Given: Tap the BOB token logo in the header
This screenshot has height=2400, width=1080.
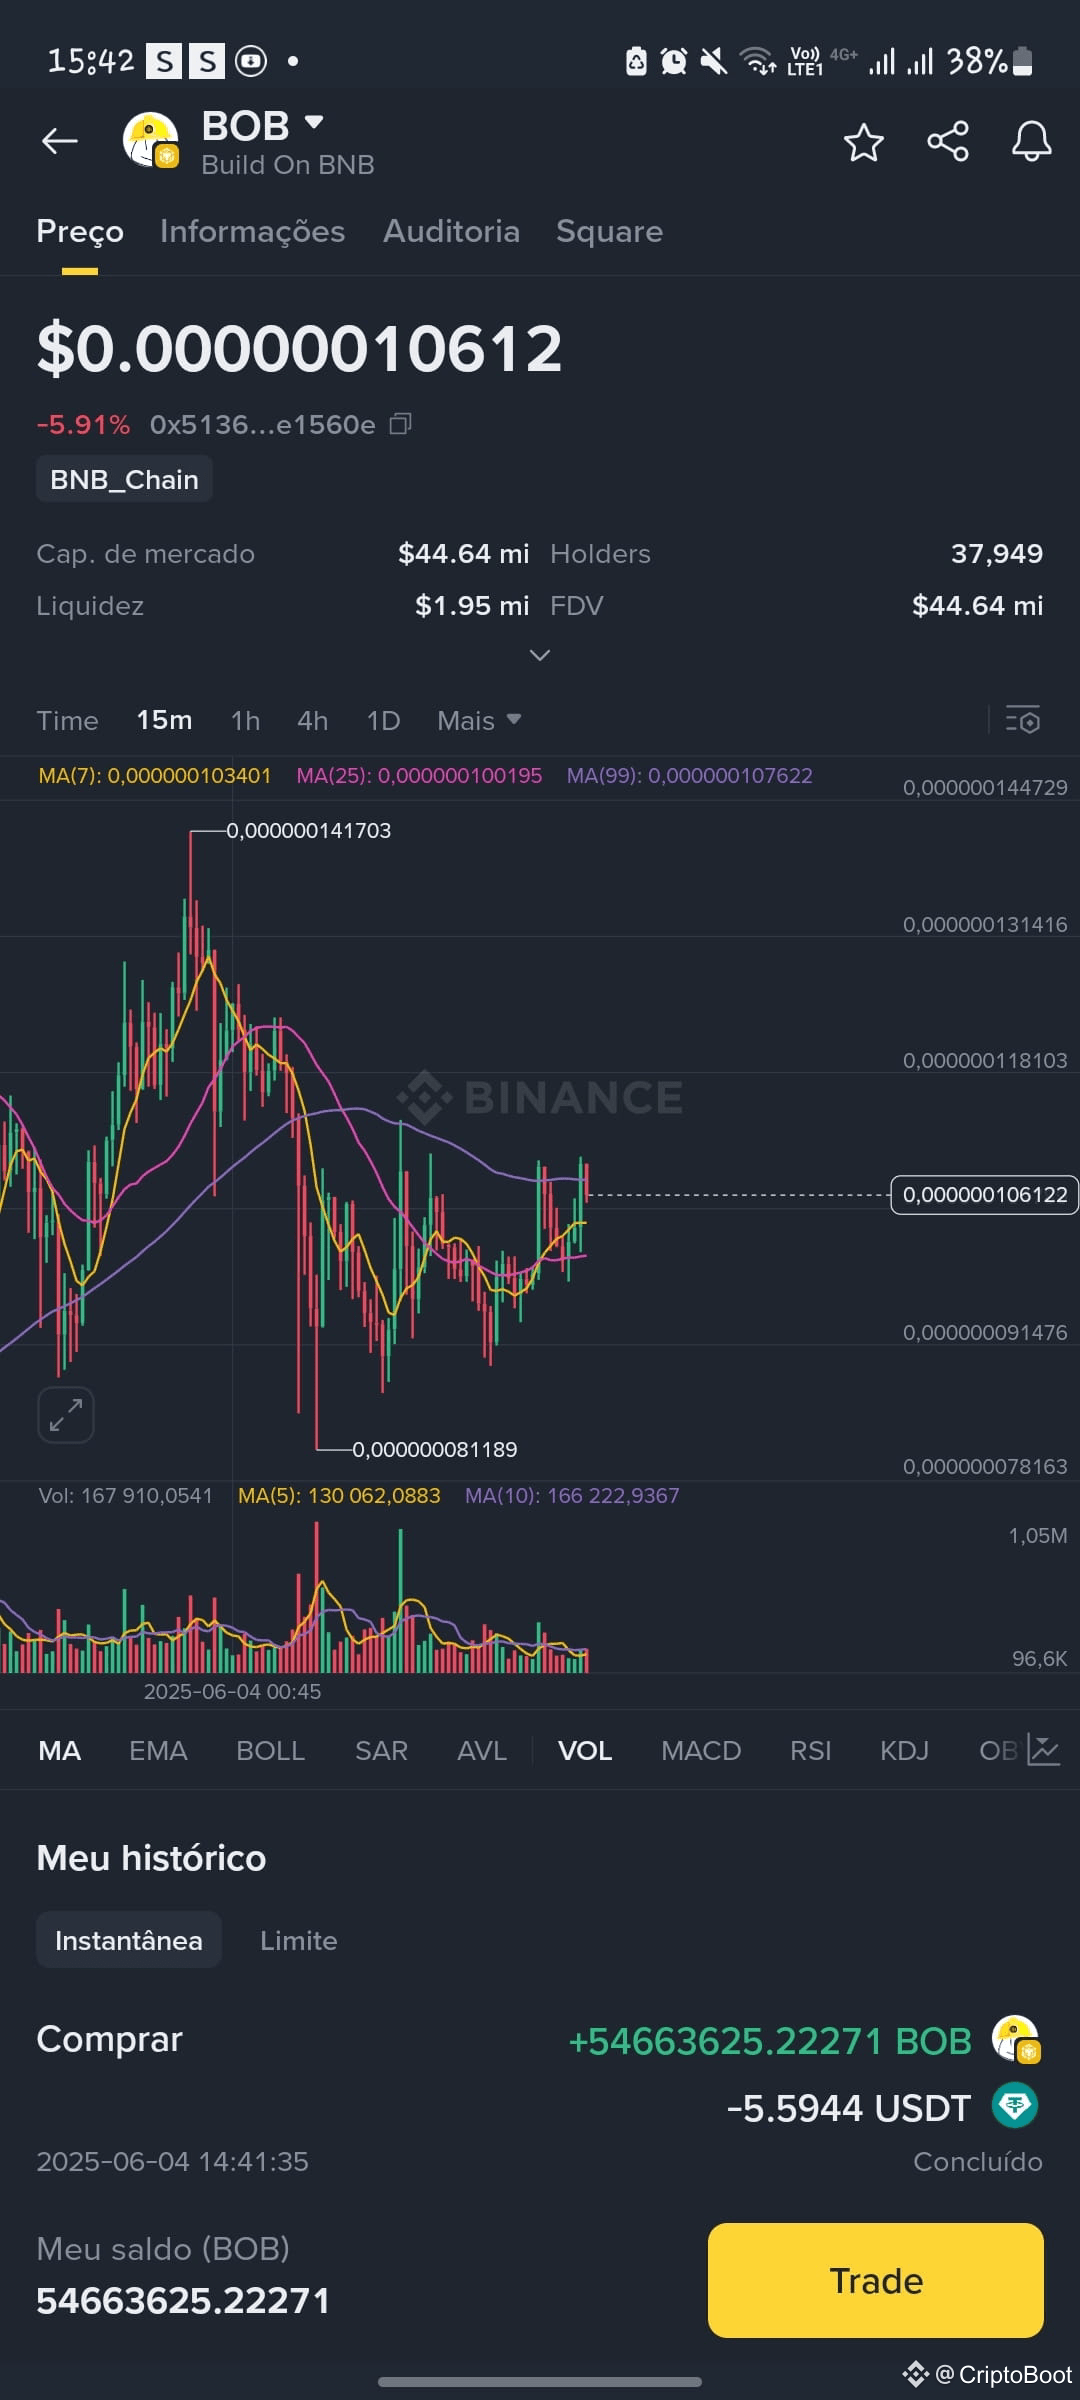Looking at the screenshot, I should pyautogui.click(x=150, y=140).
